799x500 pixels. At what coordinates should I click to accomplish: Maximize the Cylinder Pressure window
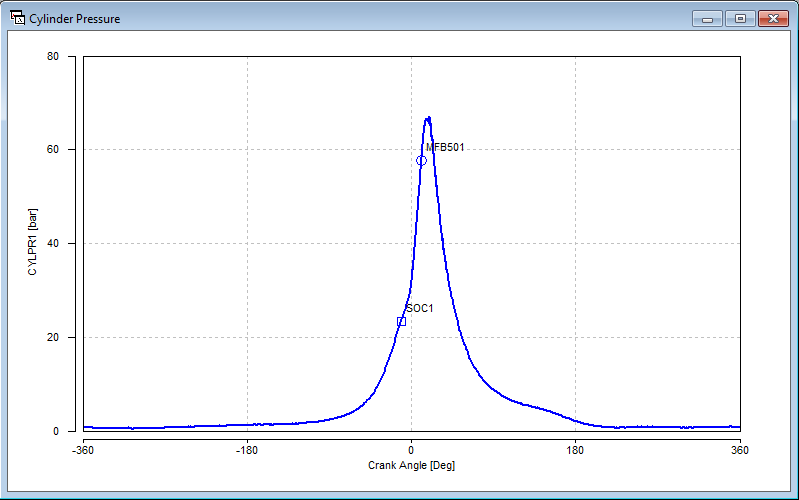click(x=740, y=18)
